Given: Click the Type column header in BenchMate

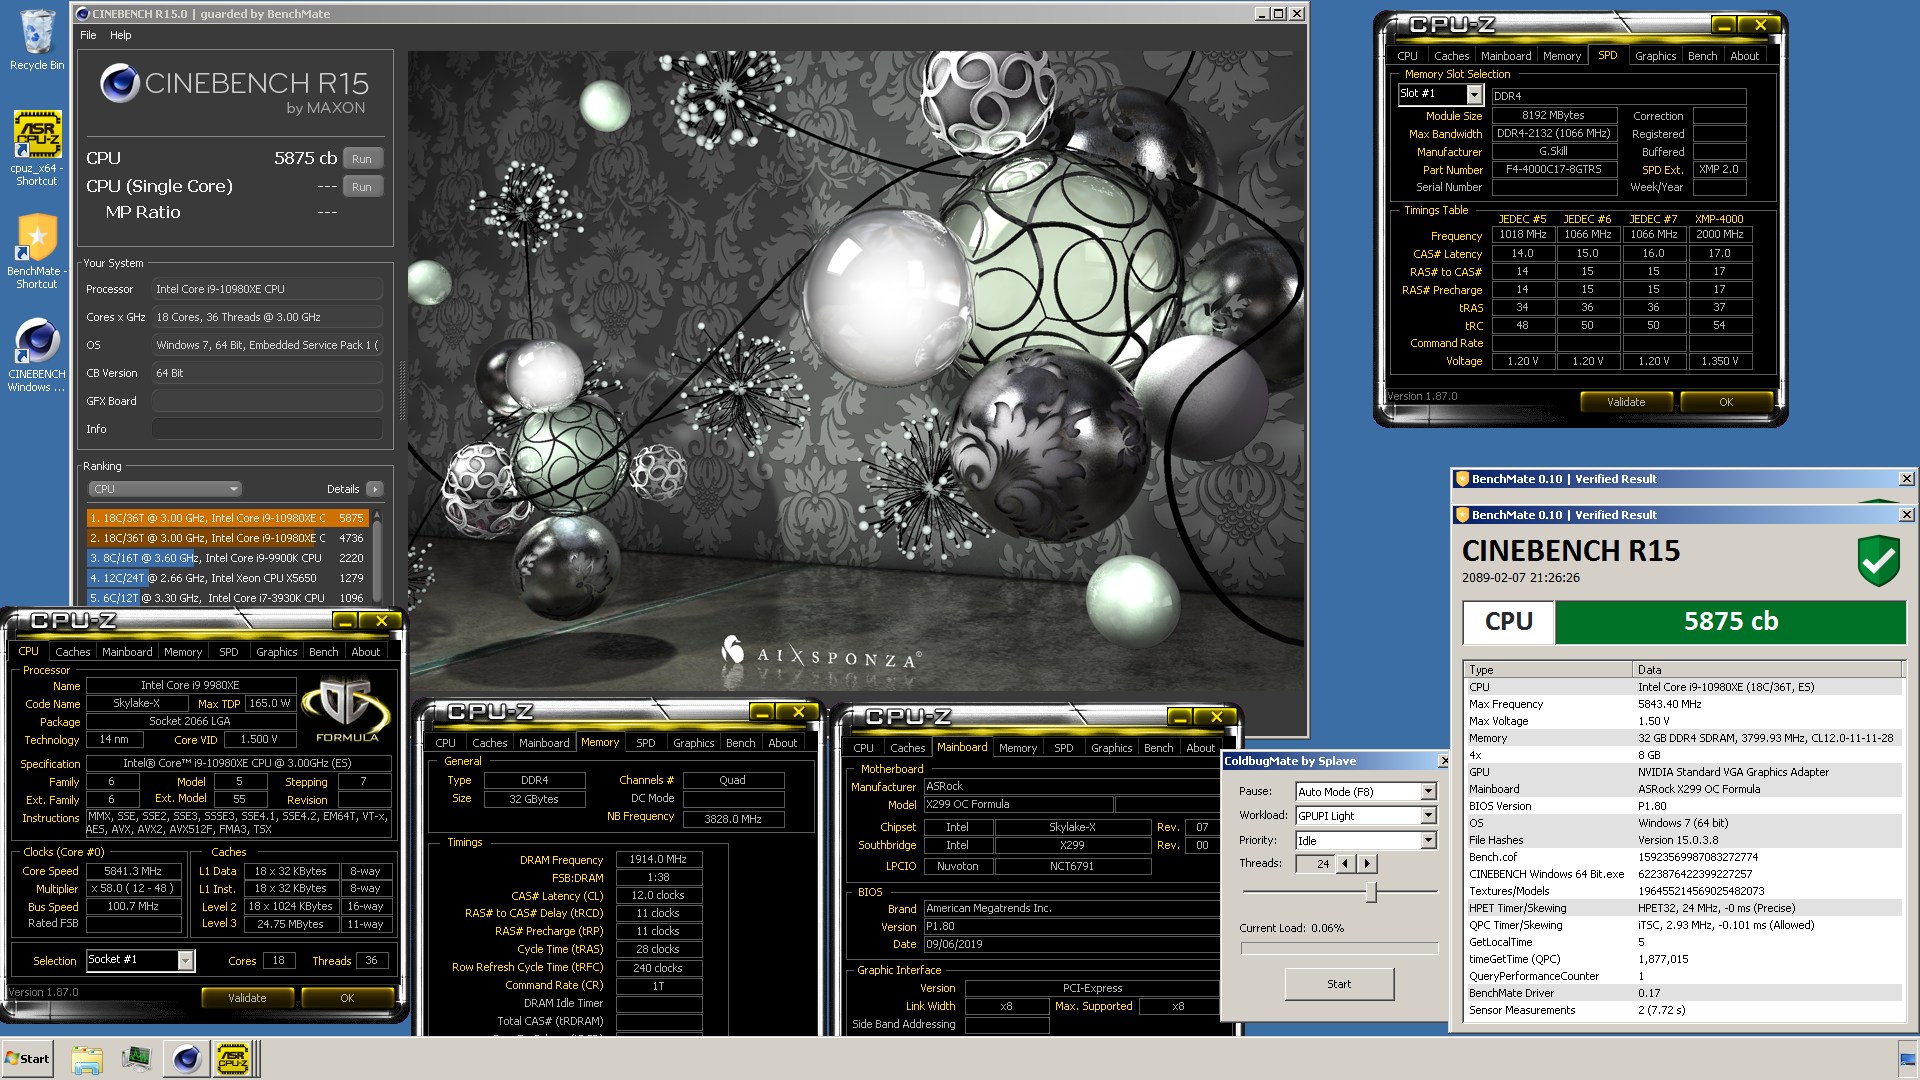Looking at the screenshot, I should (1547, 670).
